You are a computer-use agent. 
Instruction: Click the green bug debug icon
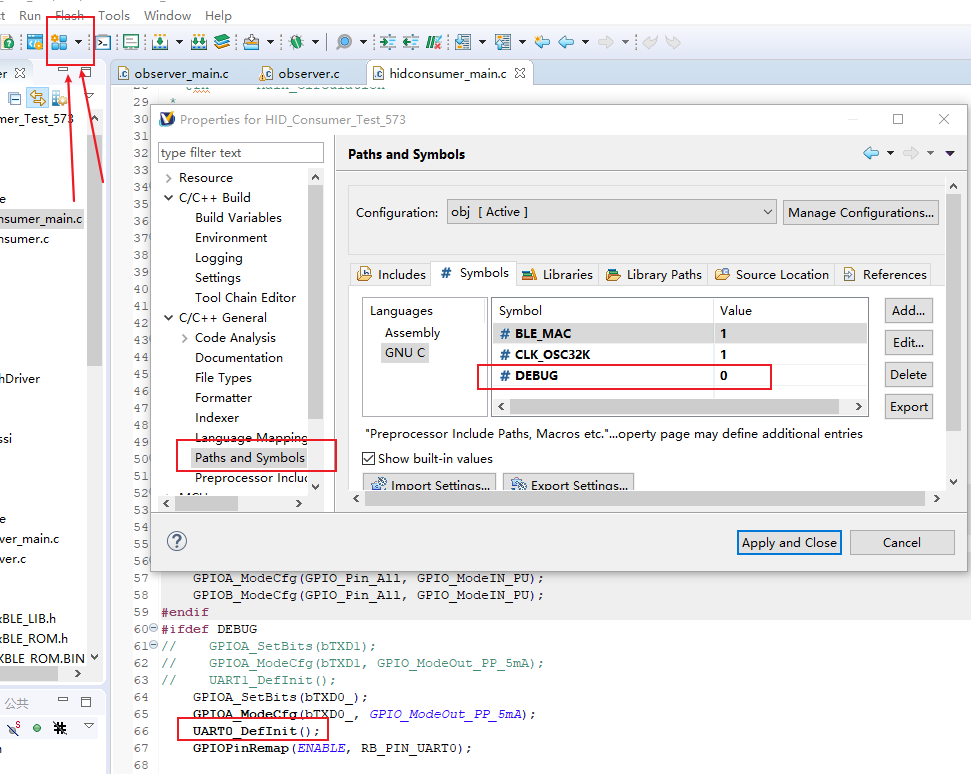point(297,42)
